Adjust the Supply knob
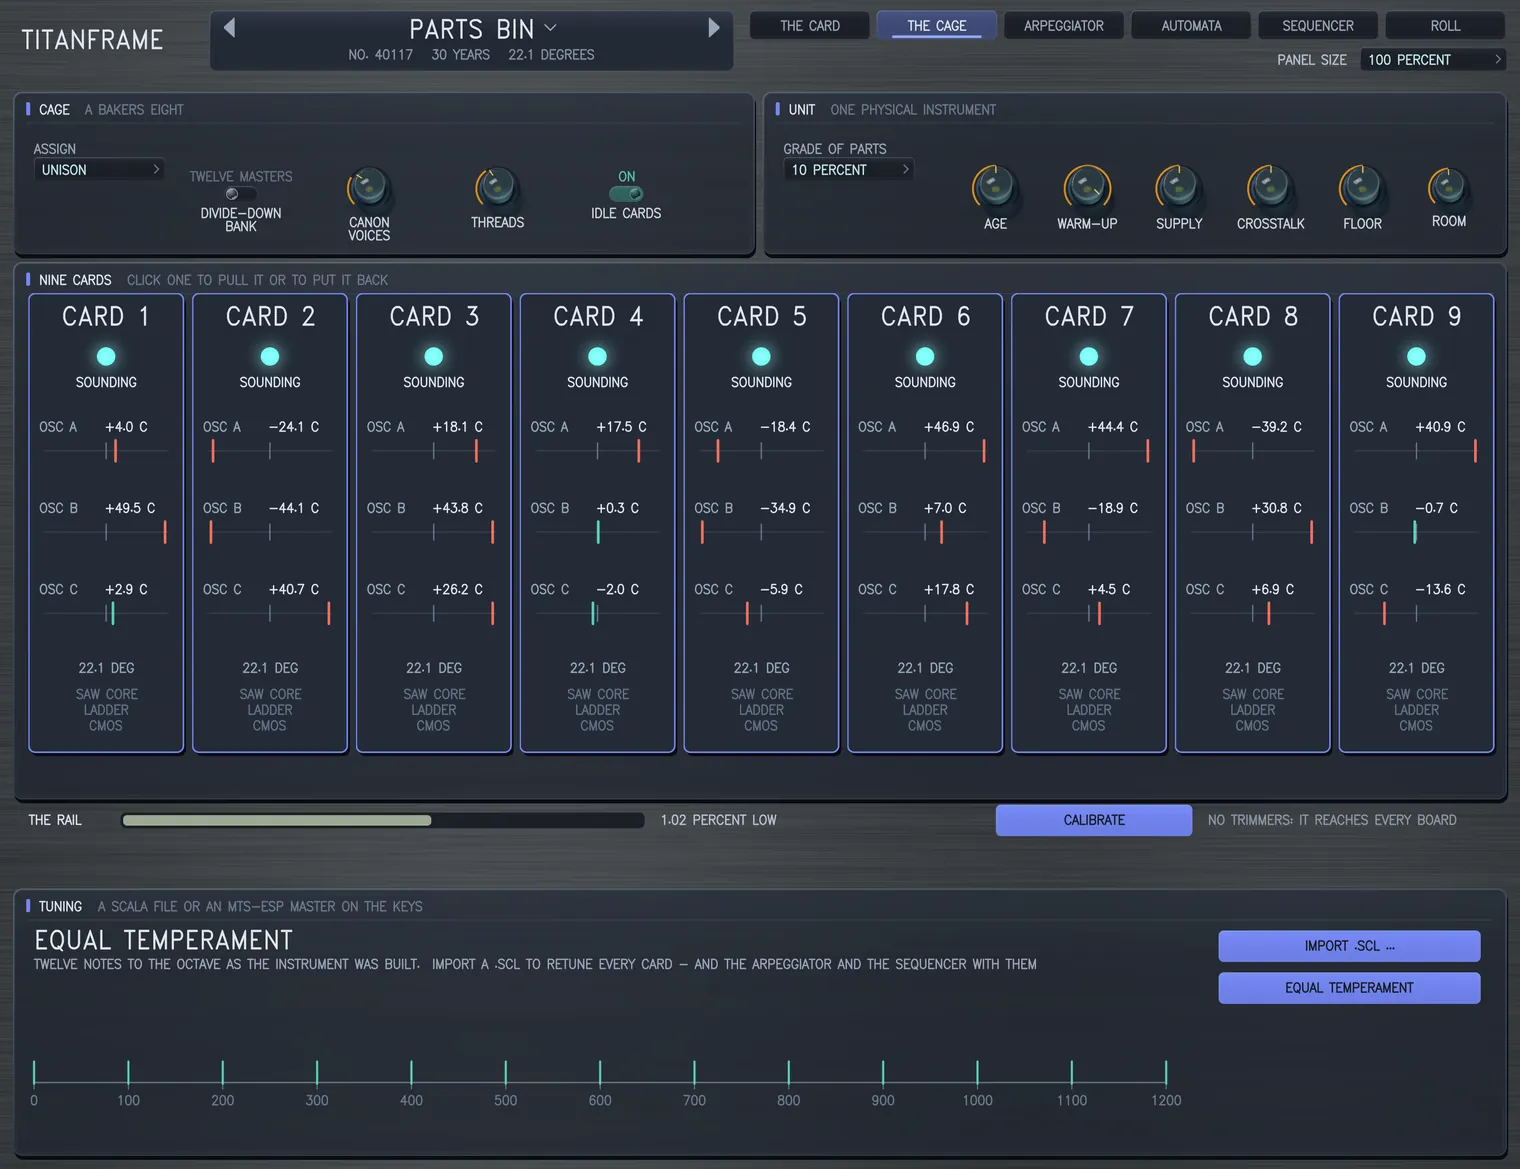The width and height of the screenshot is (1520, 1169). point(1179,187)
